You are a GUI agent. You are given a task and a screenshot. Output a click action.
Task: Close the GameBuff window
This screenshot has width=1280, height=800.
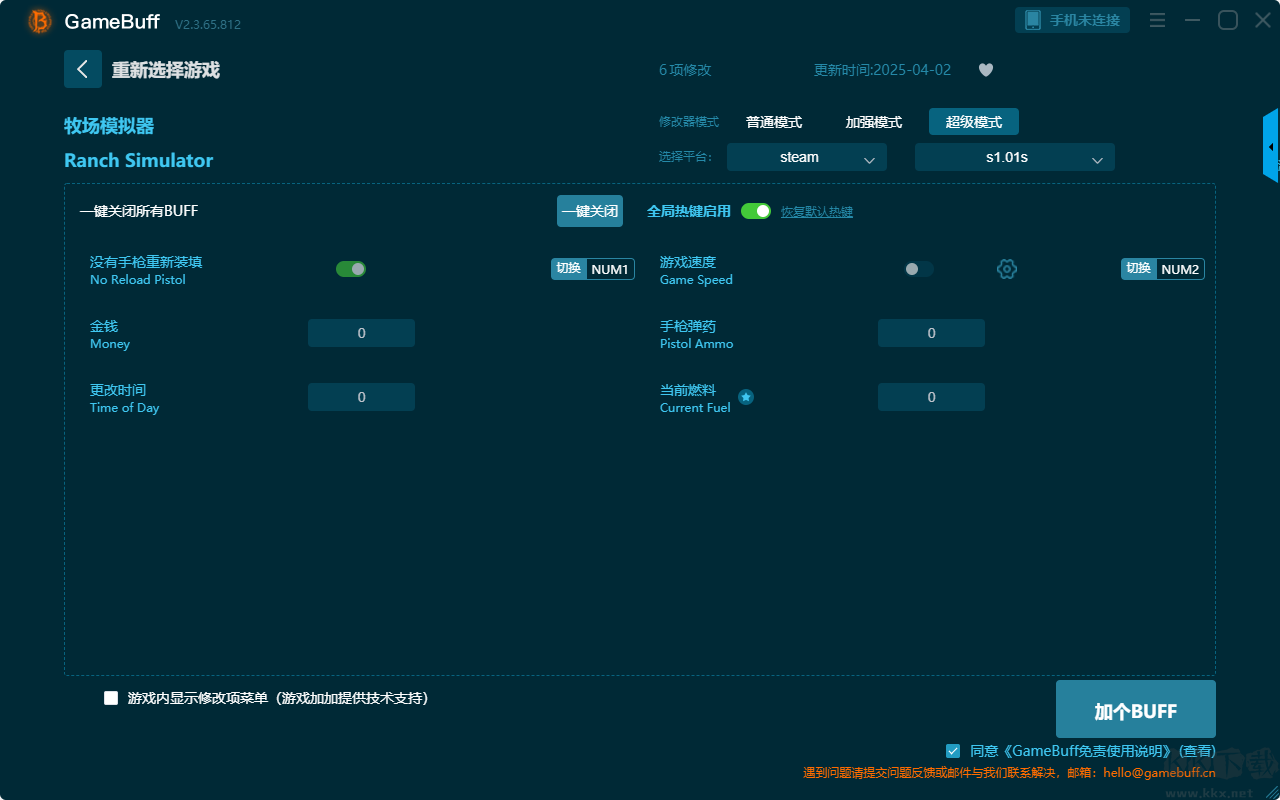click(x=1263, y=20)
